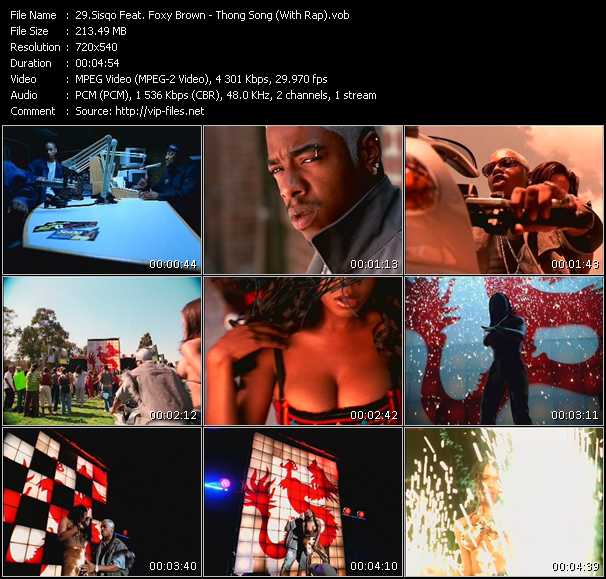
Task: Select the thumbnail at 00:03:40
Action: pyautogui.click(x=102, y=502)
